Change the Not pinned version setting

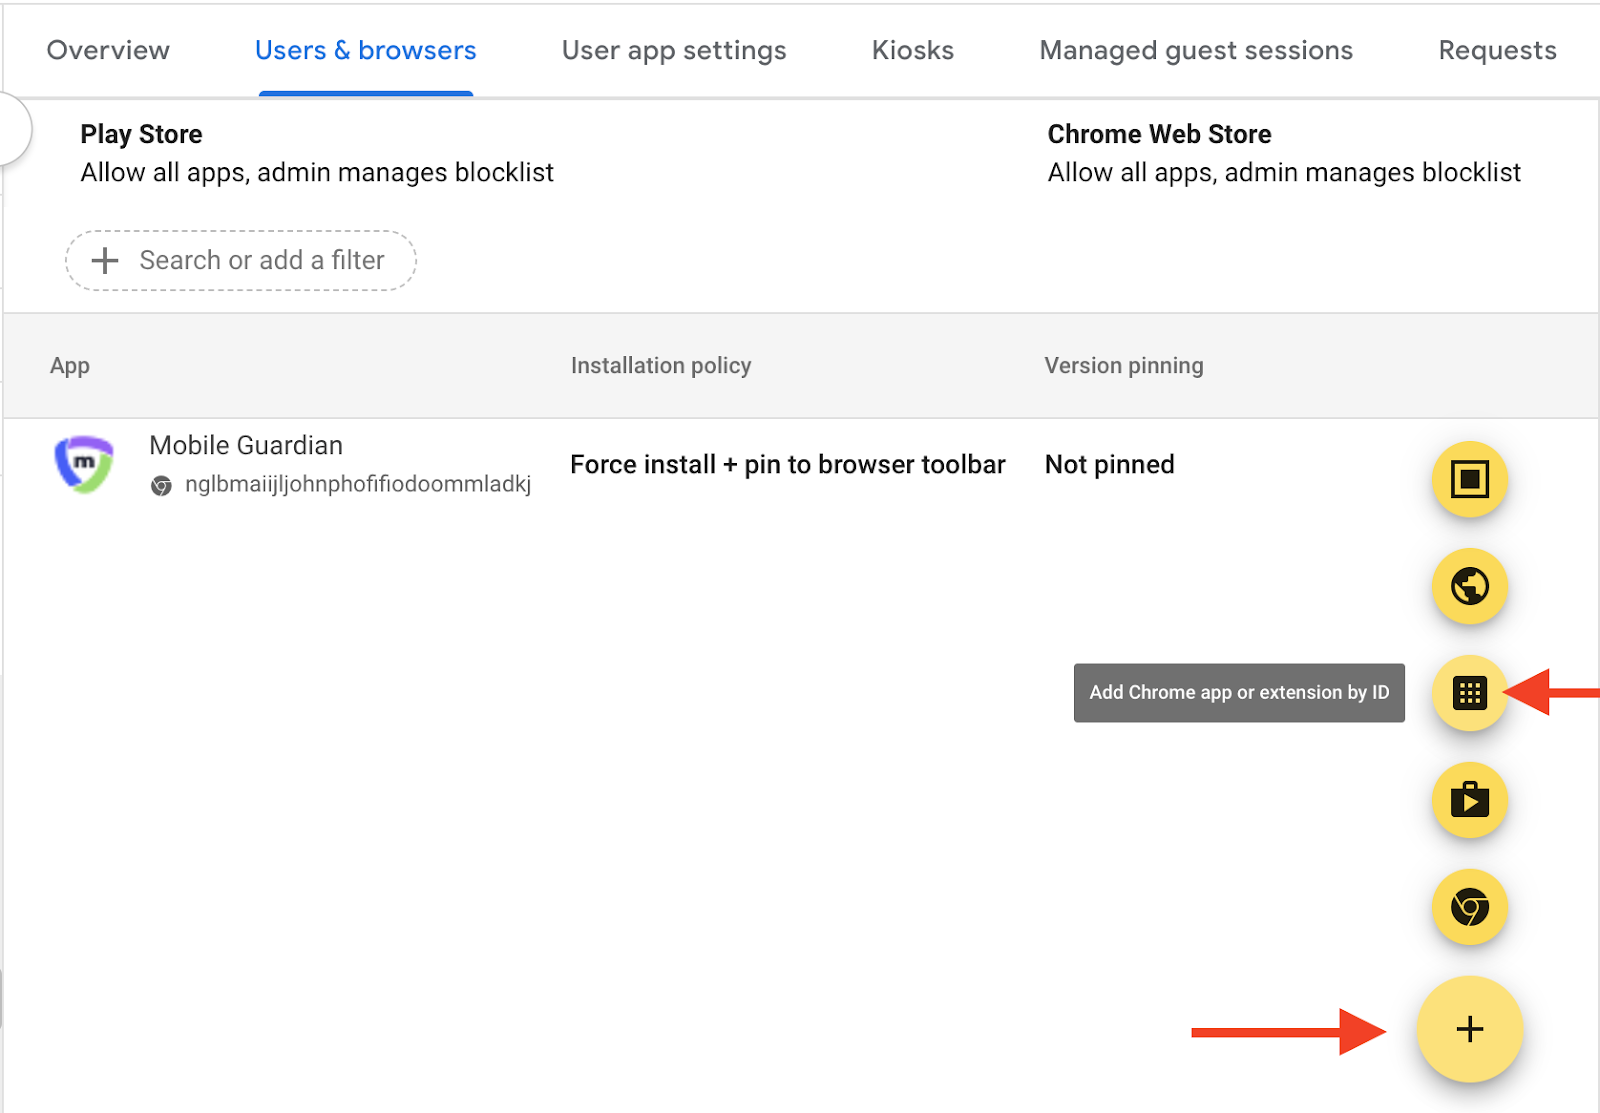tap(1110, 465)
